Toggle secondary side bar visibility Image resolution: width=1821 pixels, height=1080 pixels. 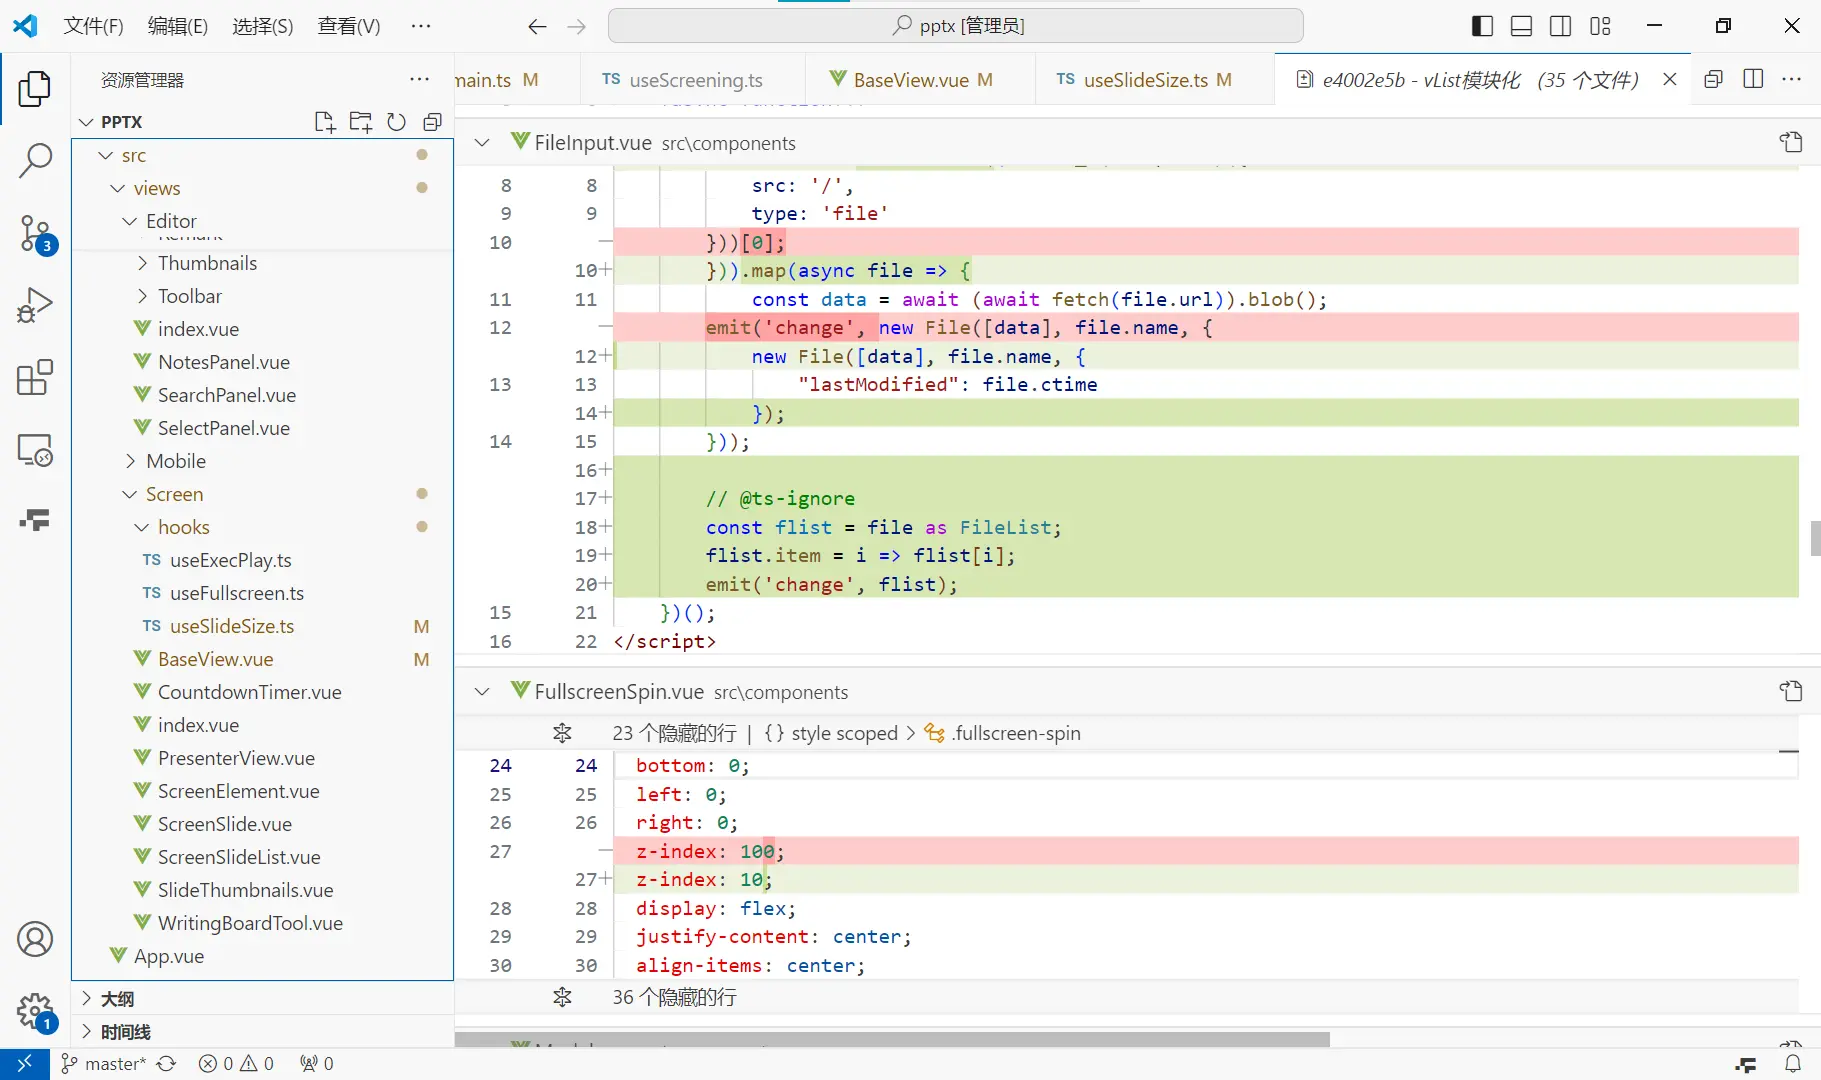[x=1560, y=27]
